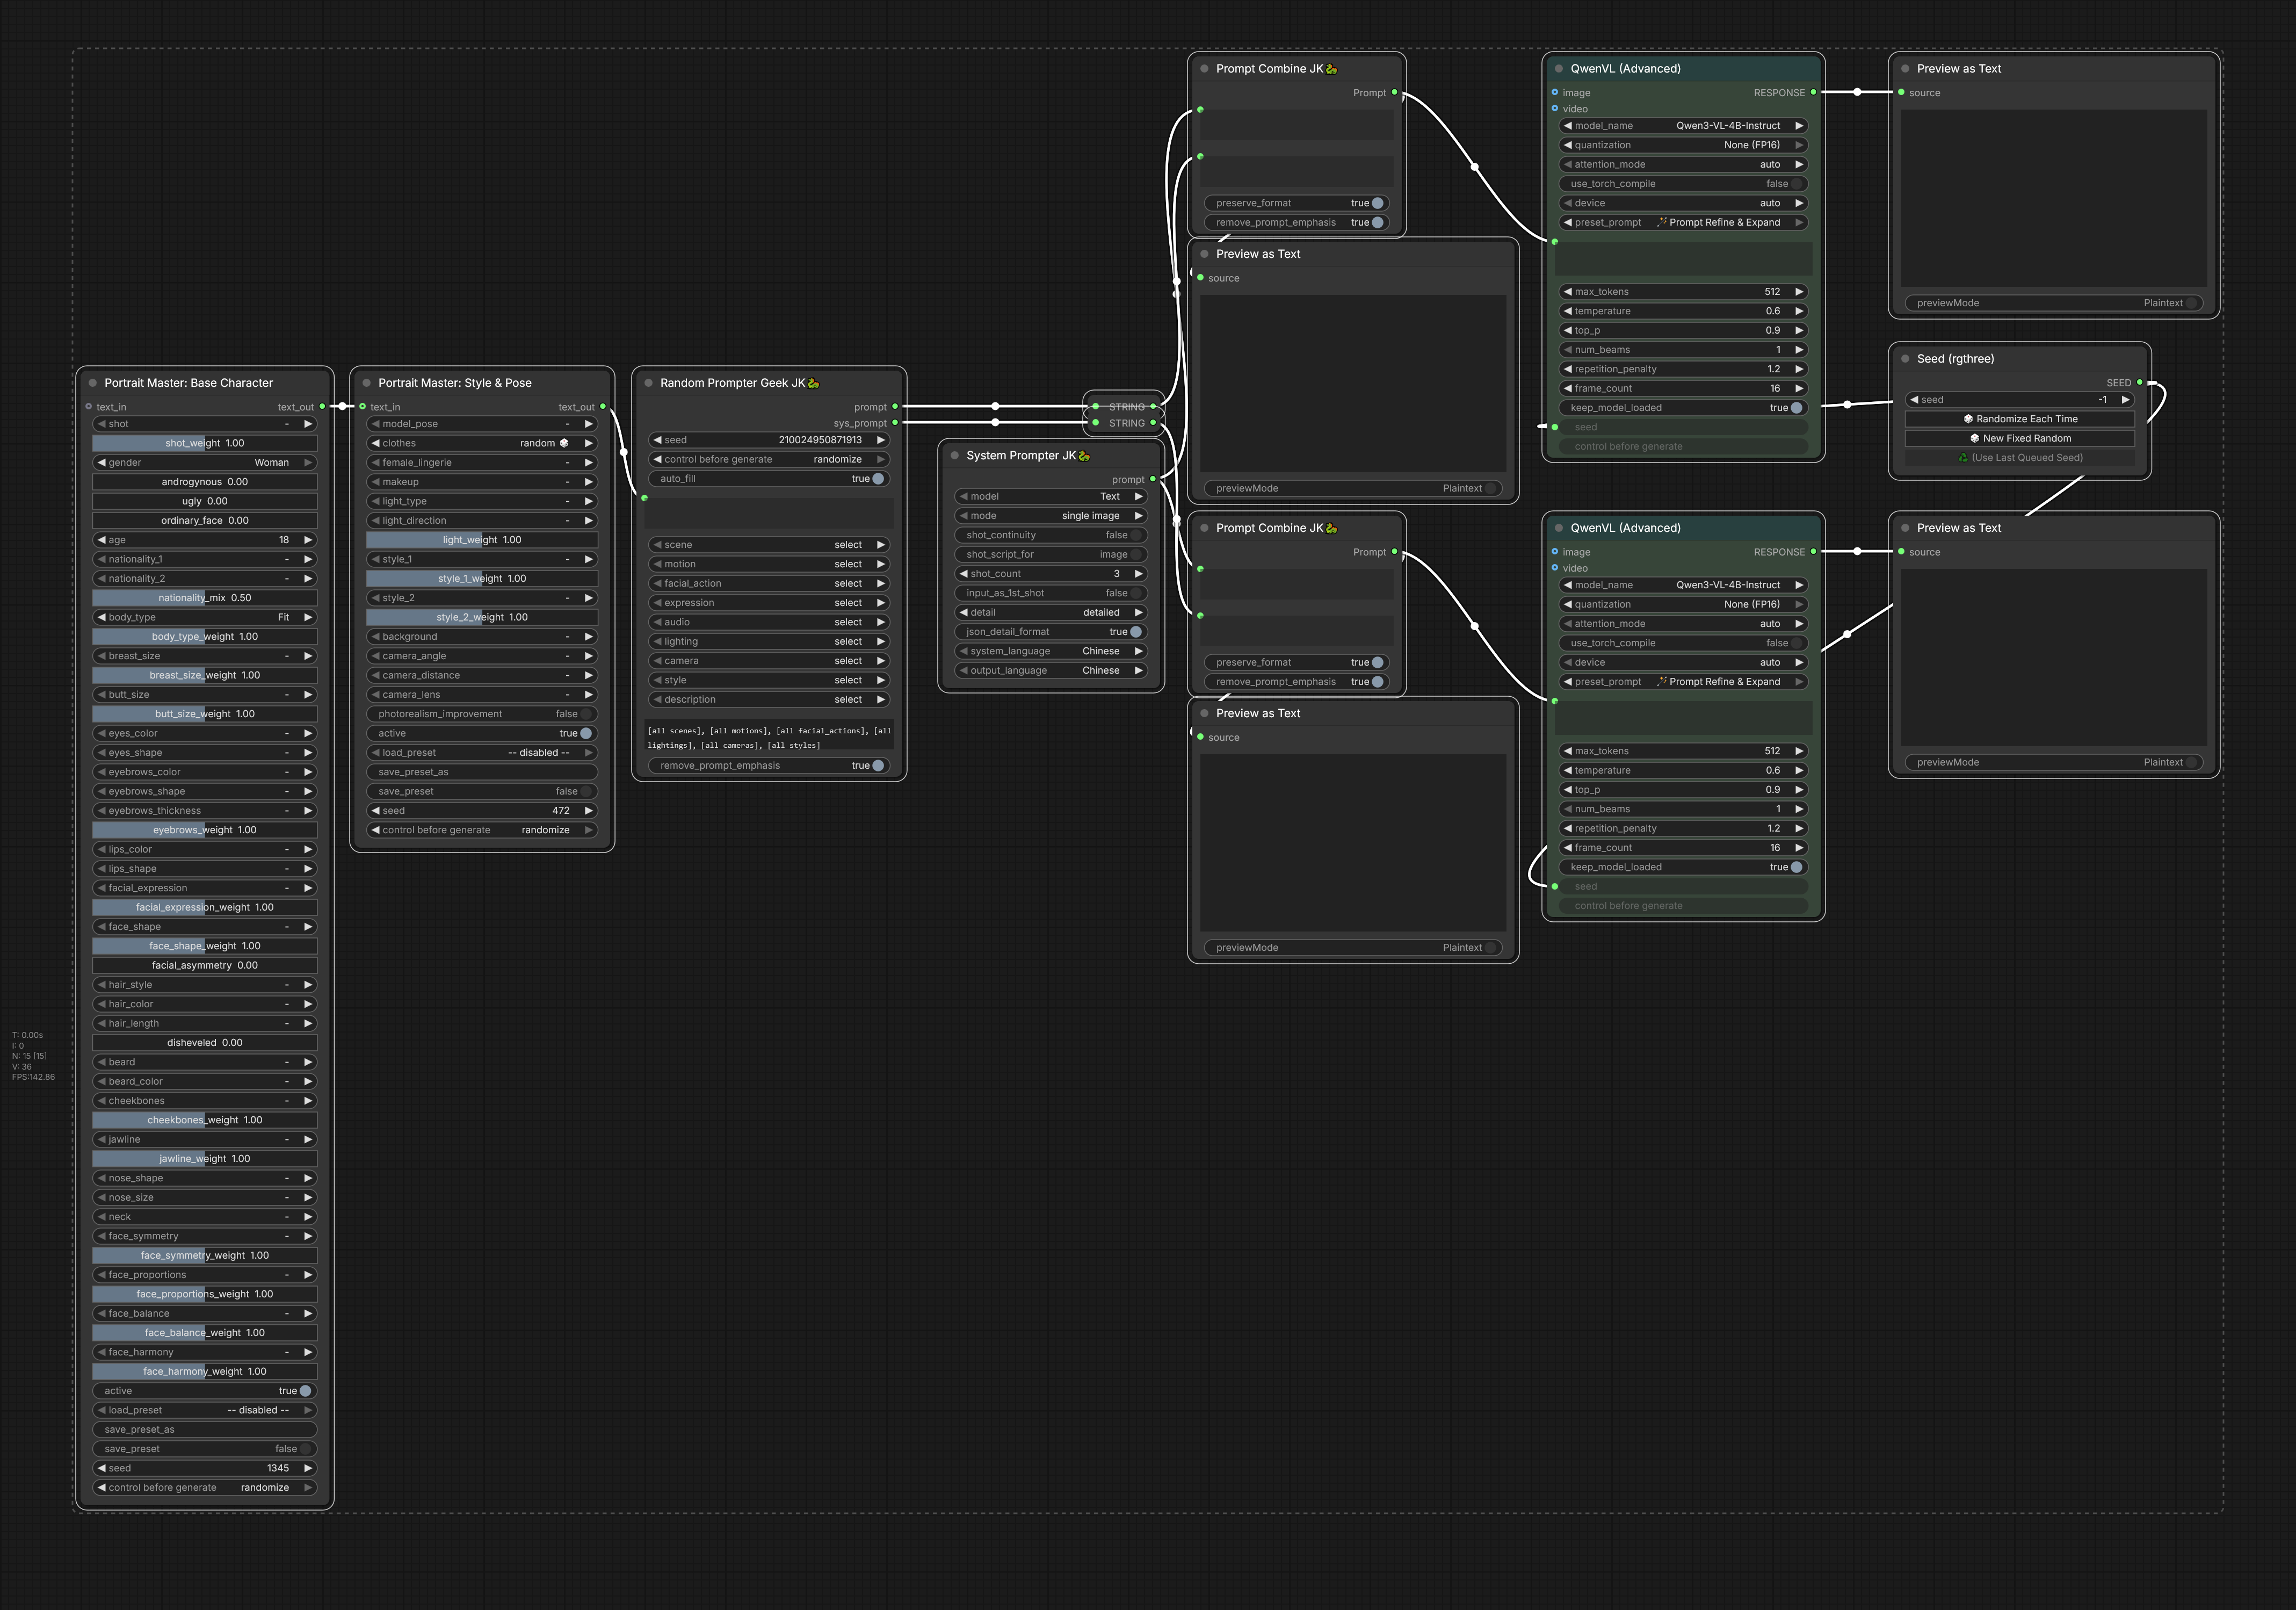2296x1610 pixels.
Task: Adjust androgynous 0.00 slider
Action: [205, 482]
